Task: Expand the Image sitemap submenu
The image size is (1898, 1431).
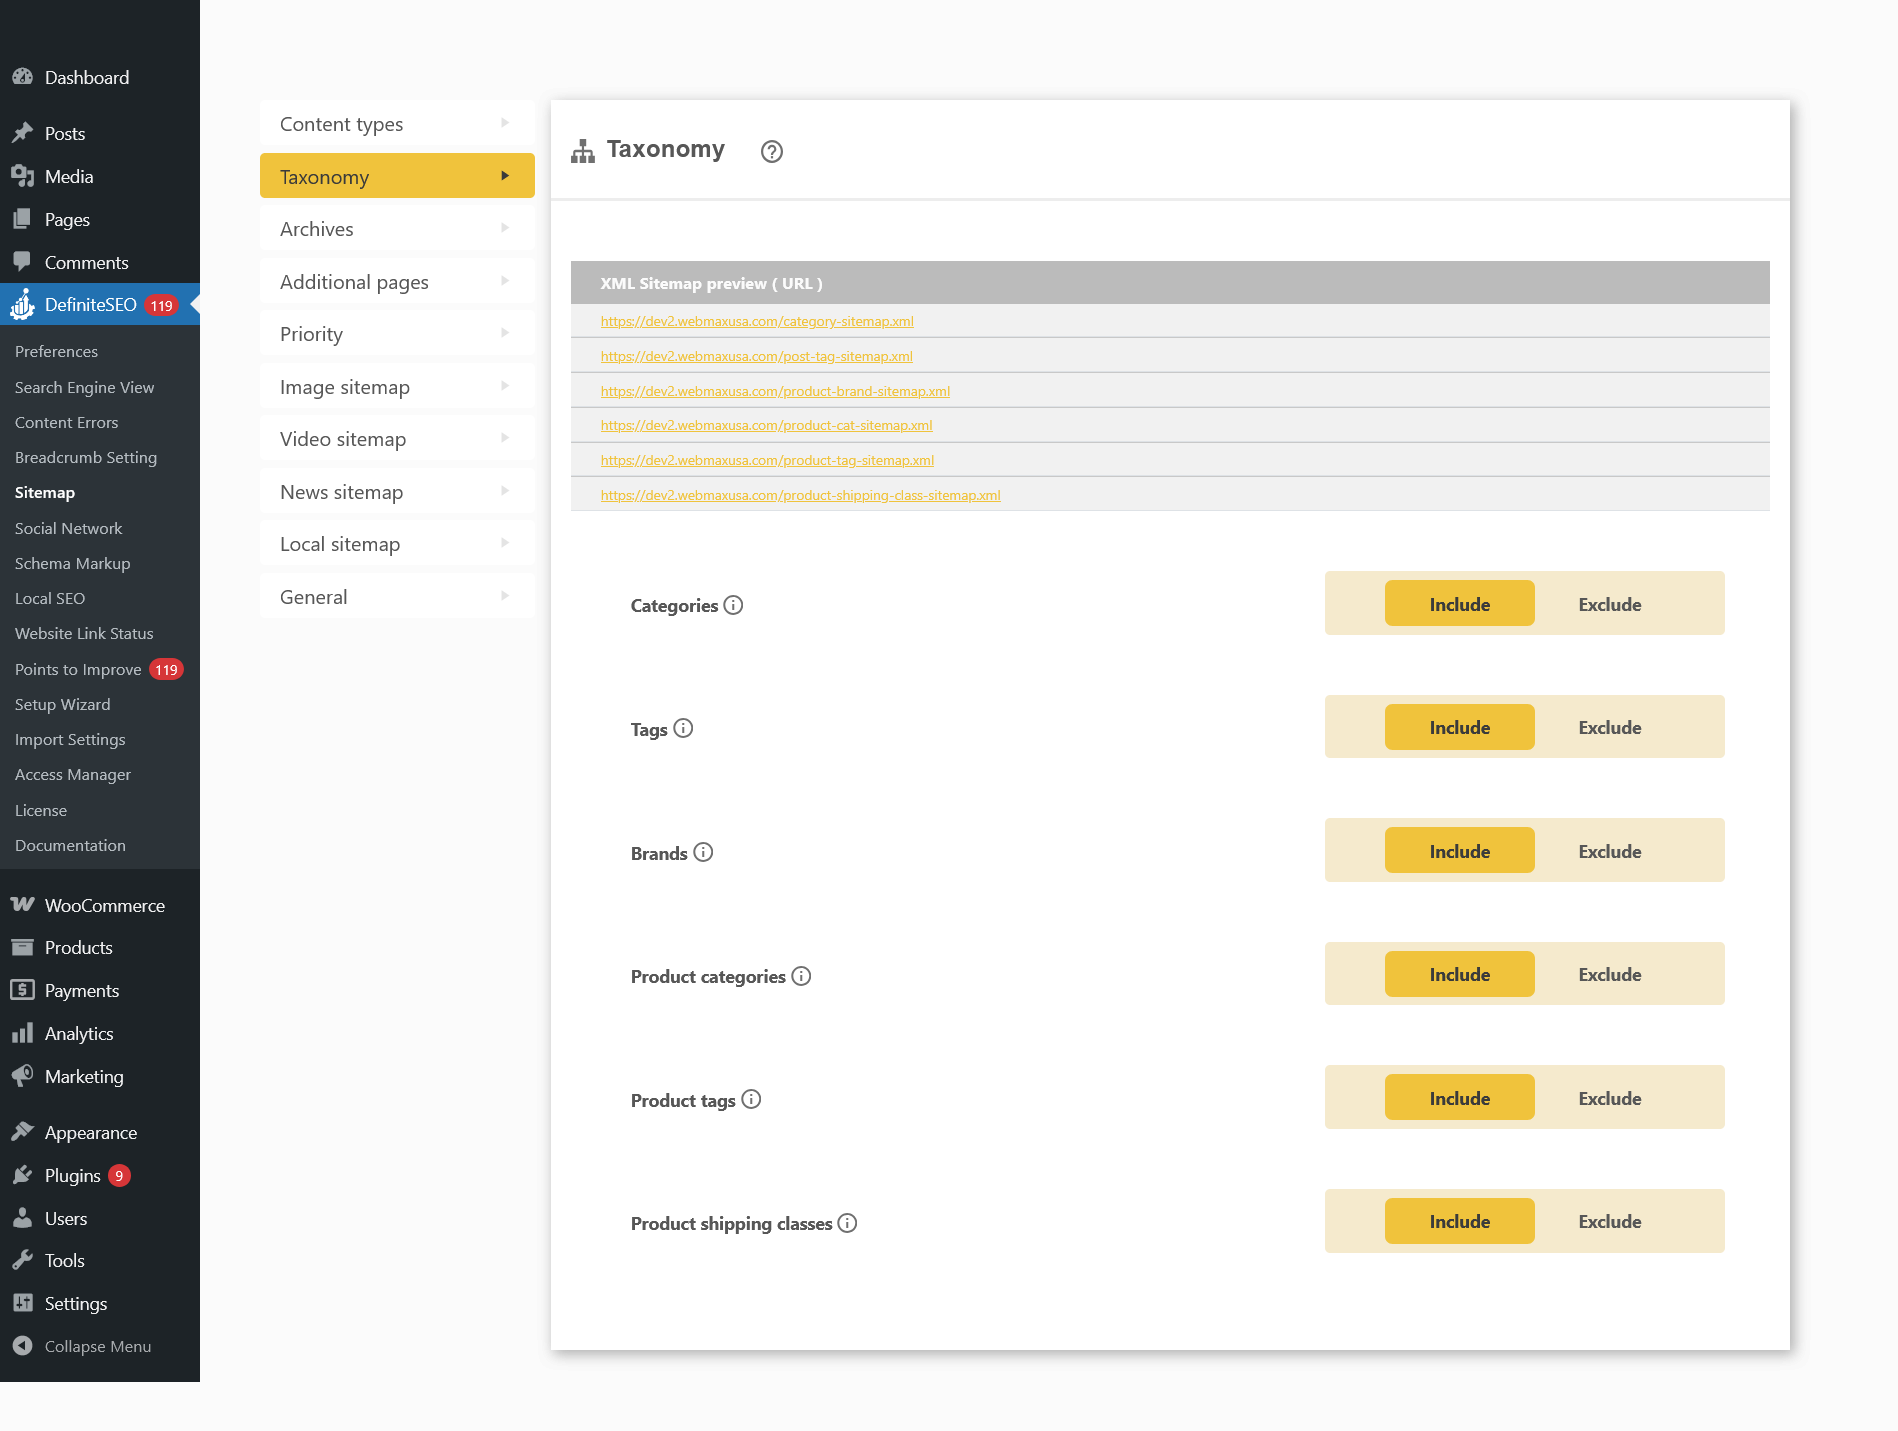Action: (x=504, y=386)
